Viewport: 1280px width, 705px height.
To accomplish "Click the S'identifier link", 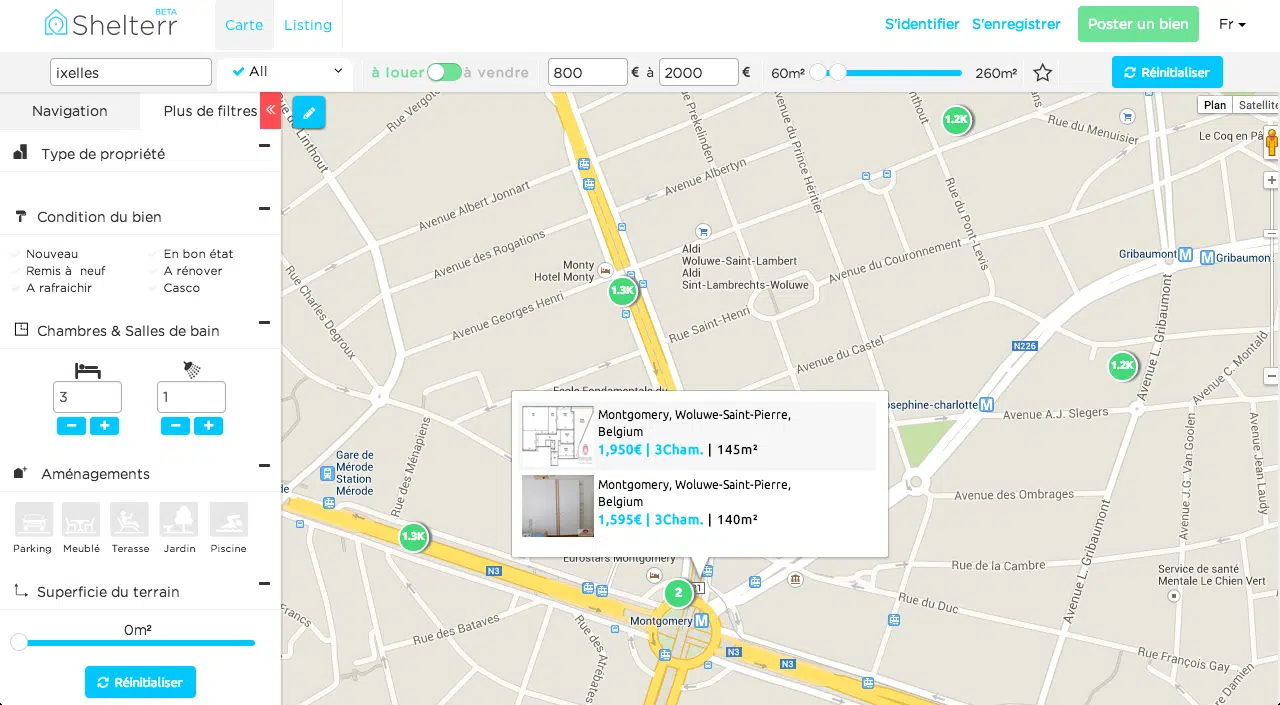I will (922, 24).
